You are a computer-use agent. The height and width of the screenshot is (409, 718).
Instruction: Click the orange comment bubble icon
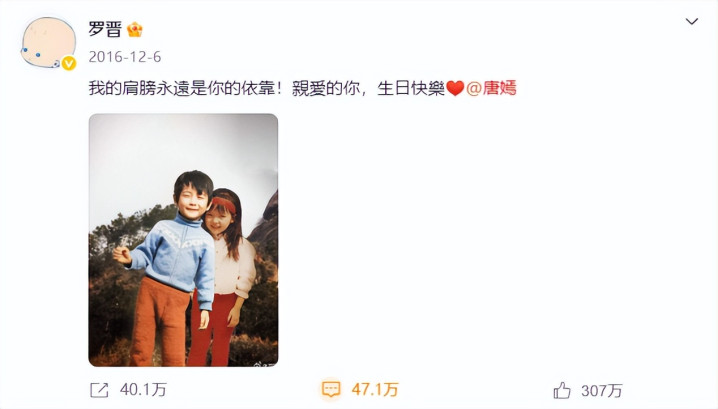331,390
